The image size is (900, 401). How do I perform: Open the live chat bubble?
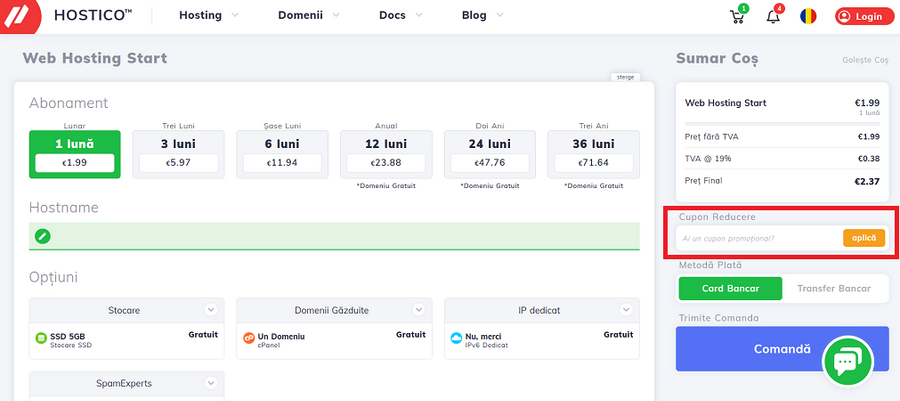(847, 362)
